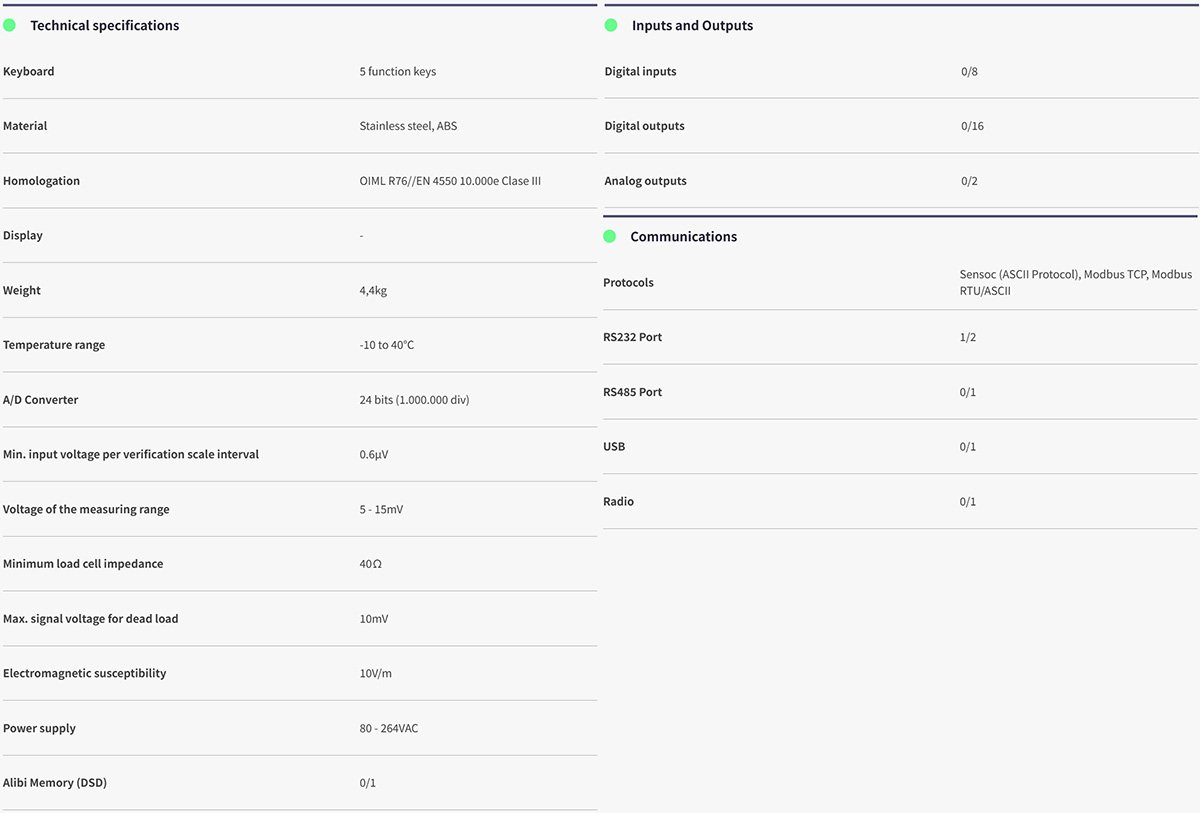Select the RS485 Port 0/1 value
Viewport: 1200px width, 813px height.
click(x=967, y=392)
